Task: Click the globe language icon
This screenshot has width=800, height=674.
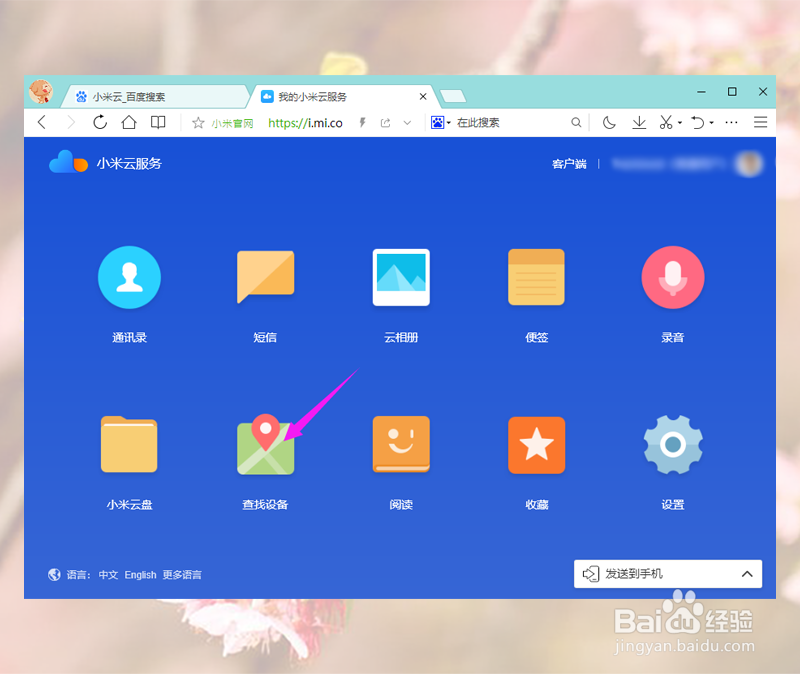Action: [x=54, y=575]
